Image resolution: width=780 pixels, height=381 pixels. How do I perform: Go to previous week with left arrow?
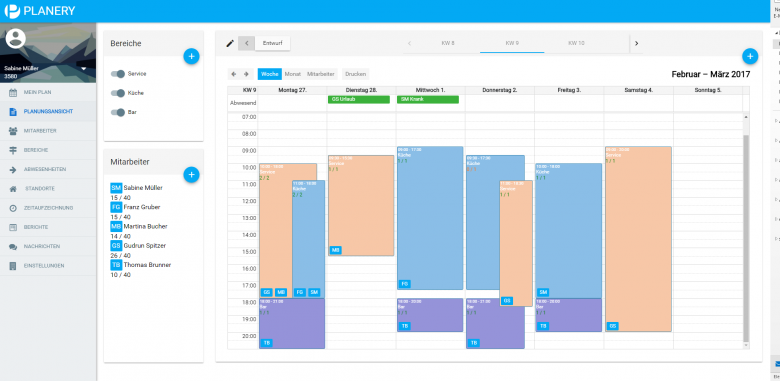[234, 74]
